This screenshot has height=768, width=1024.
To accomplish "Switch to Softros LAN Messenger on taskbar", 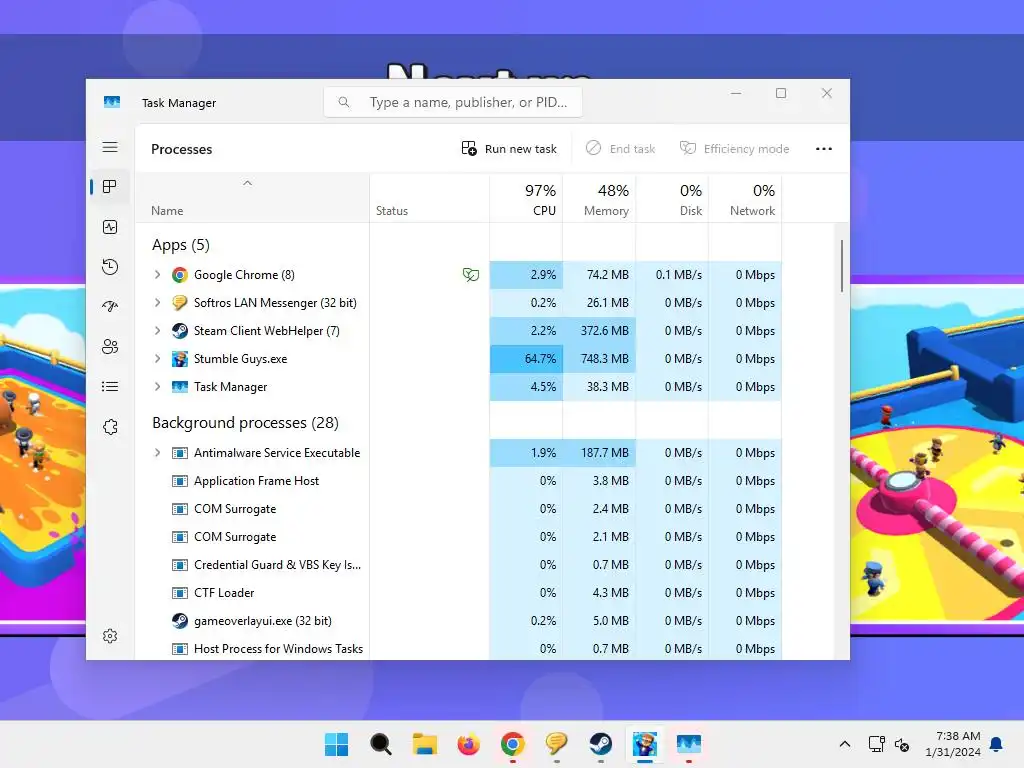I will click(x=556, y=744).
